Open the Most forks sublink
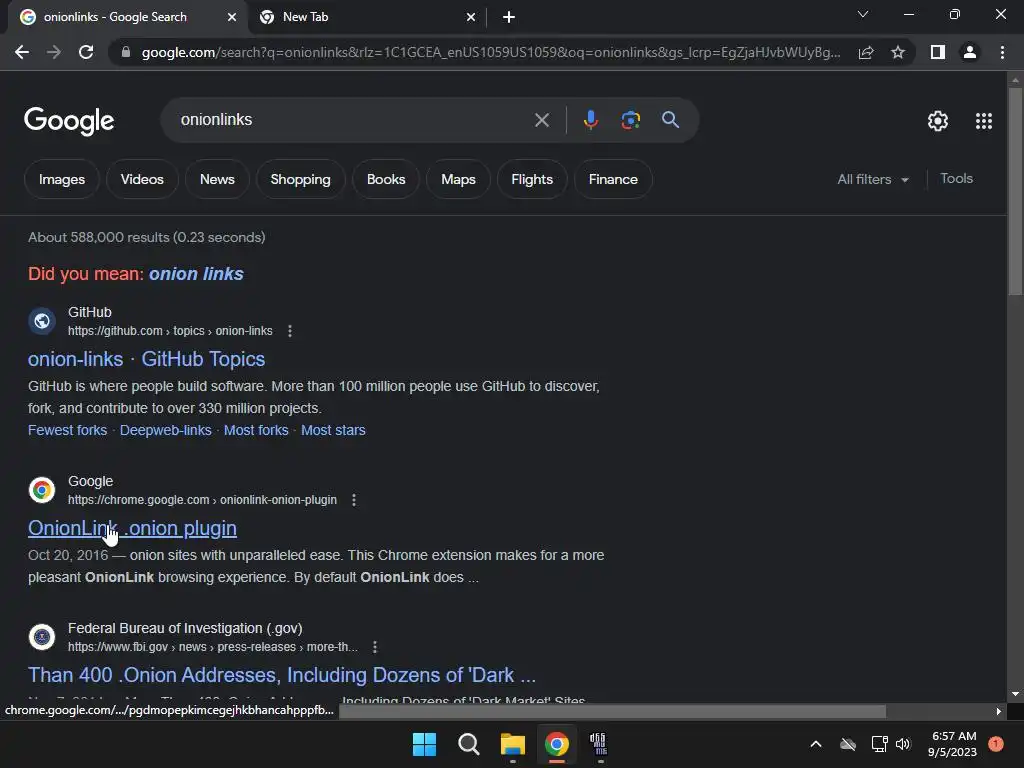Image resolution: width=1024 pixels, height=768 pixels. [256, 430]
